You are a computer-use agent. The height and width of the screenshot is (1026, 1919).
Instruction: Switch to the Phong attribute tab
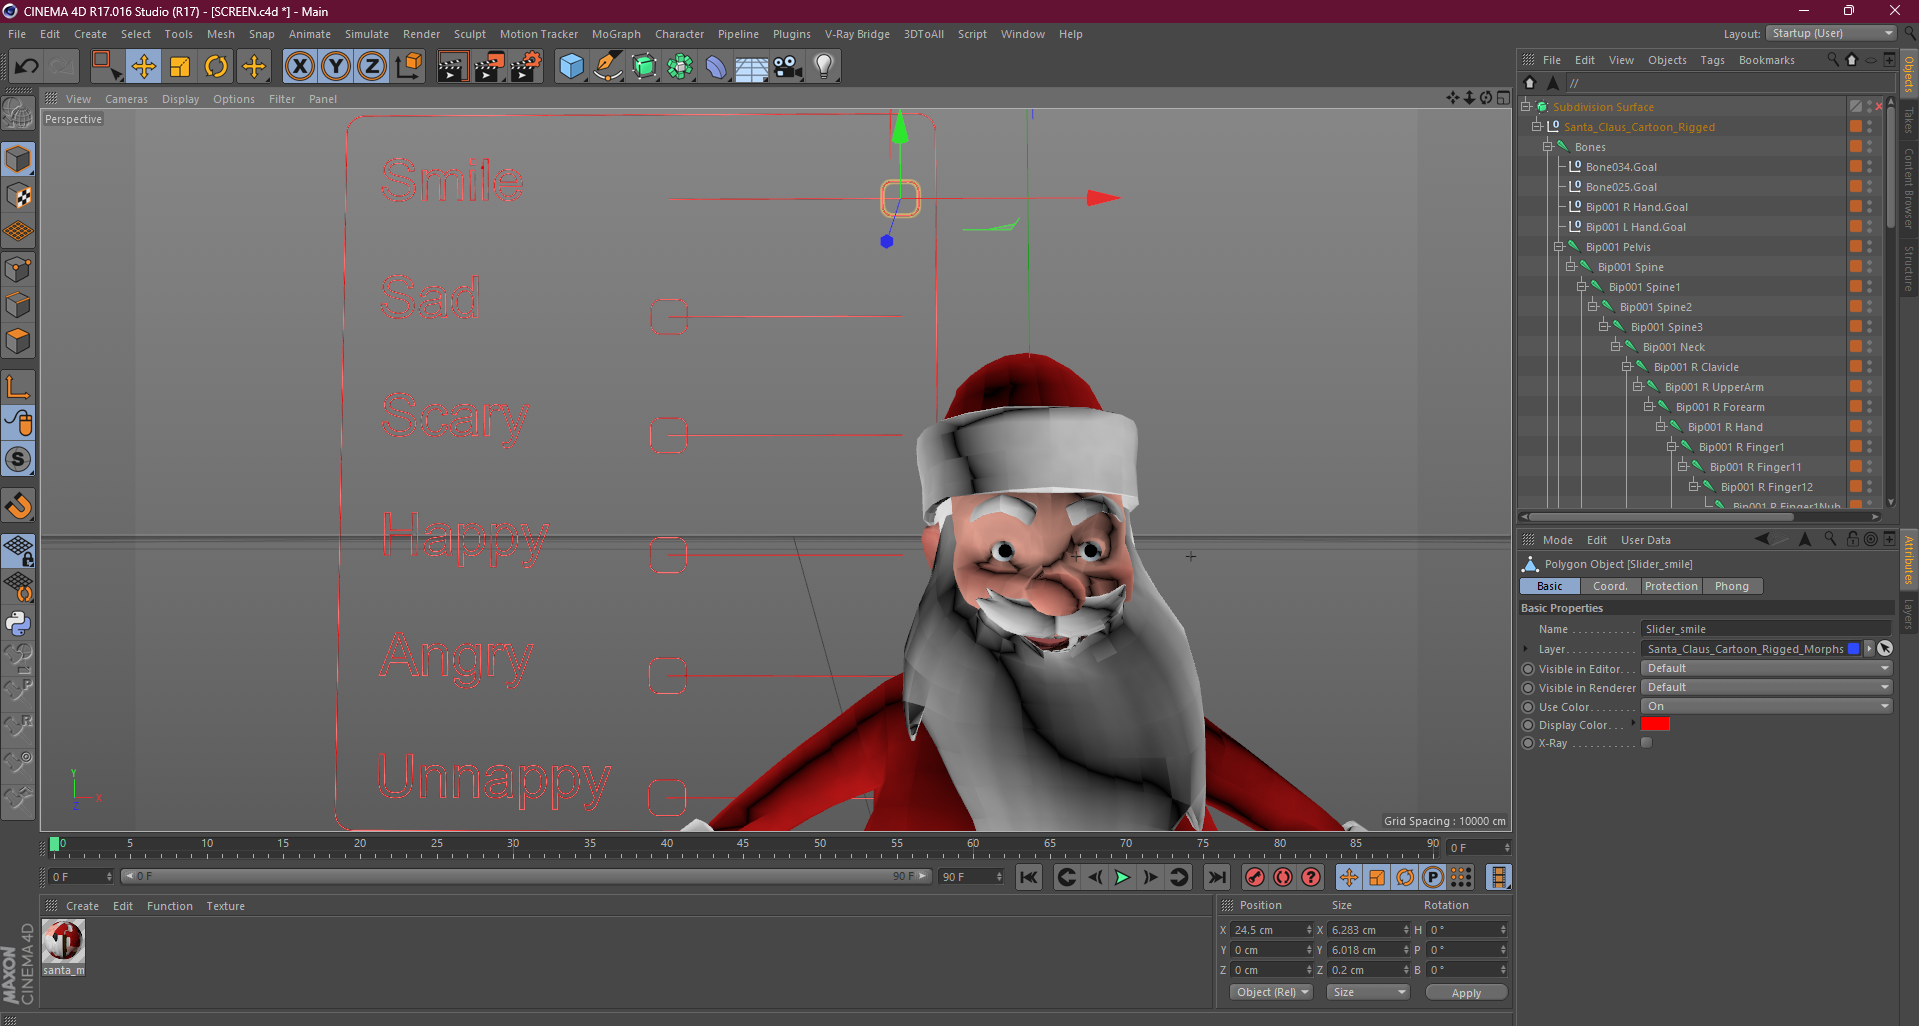[1731, 586]
